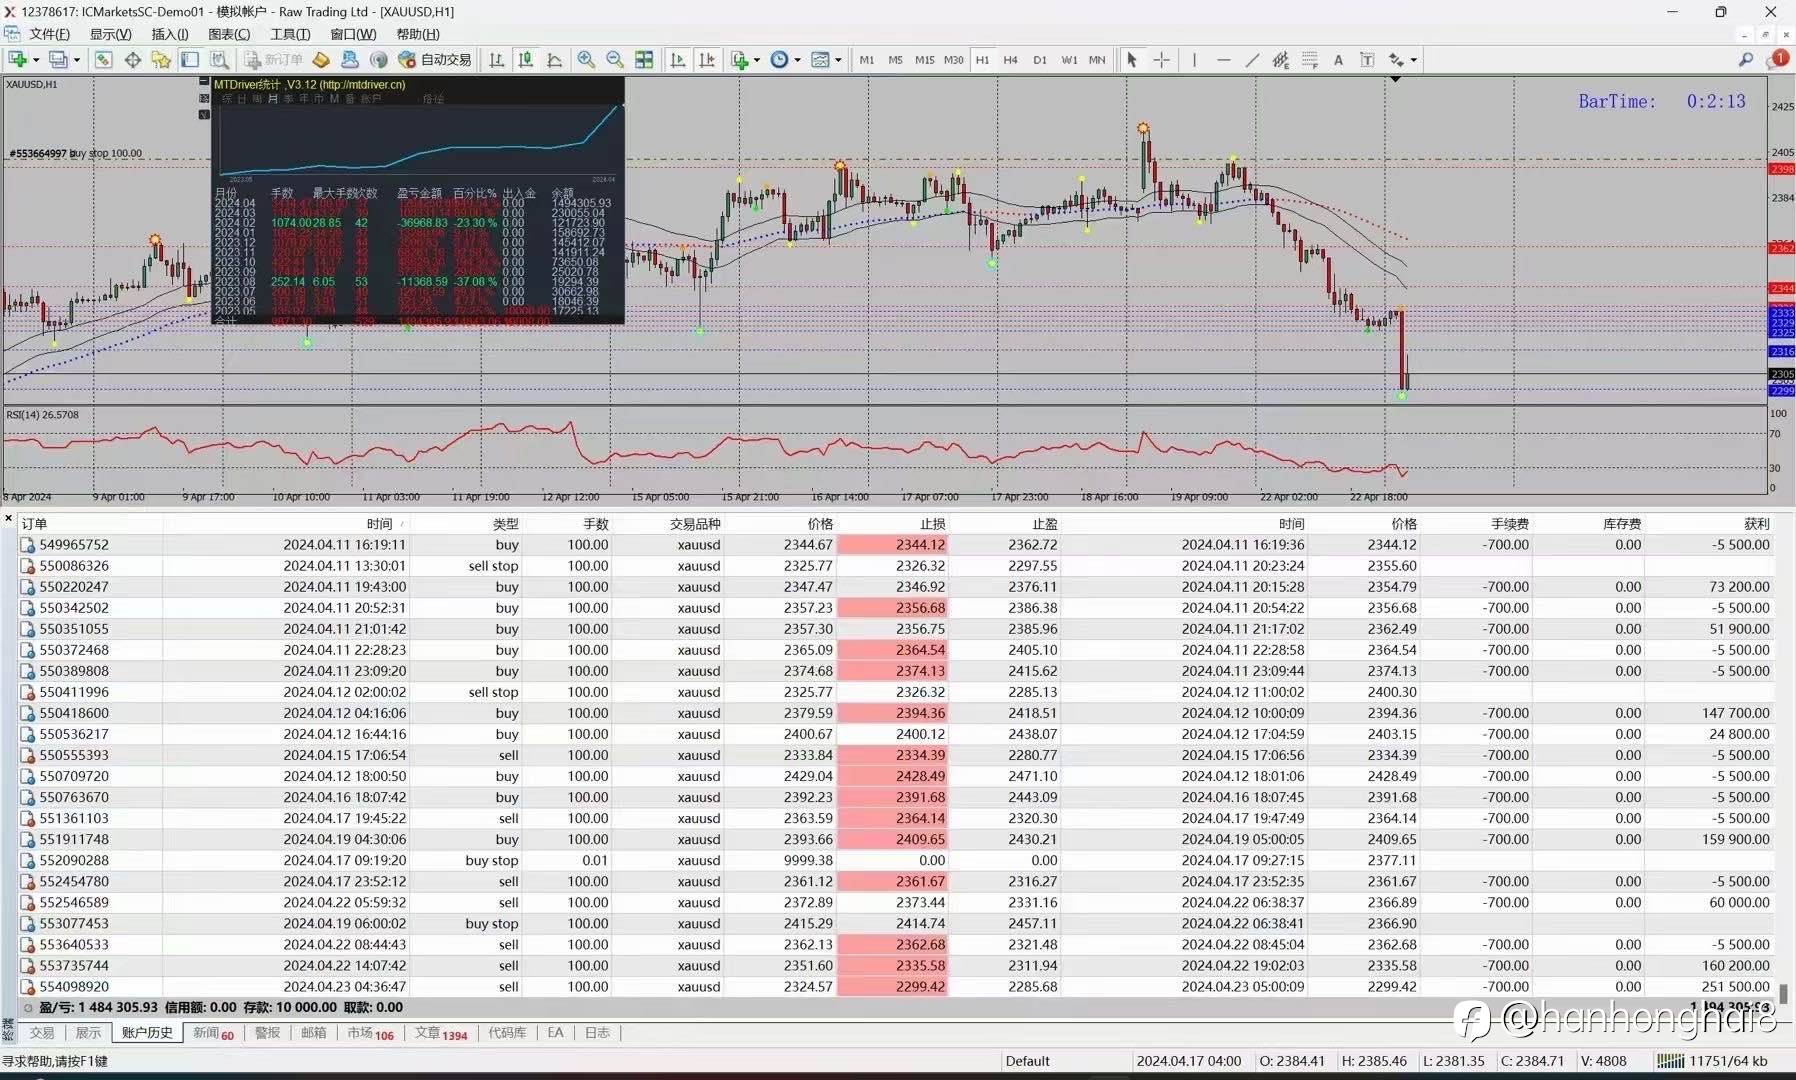Select the trendline tool
Screen dimensions: 1796x1080
click(x=1252, y=60)
